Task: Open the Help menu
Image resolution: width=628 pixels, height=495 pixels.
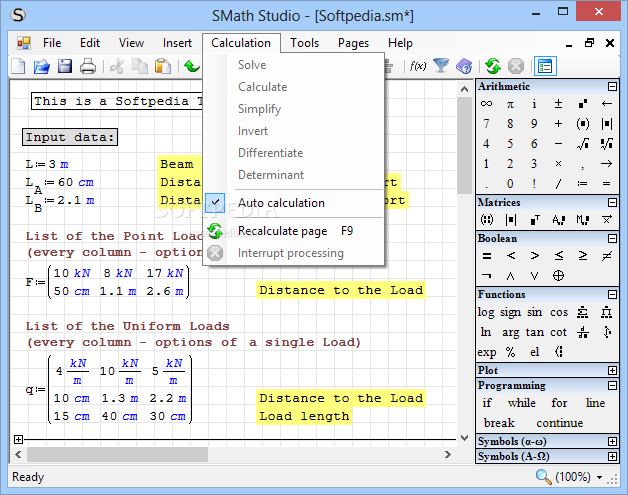Action: [400, 43]
